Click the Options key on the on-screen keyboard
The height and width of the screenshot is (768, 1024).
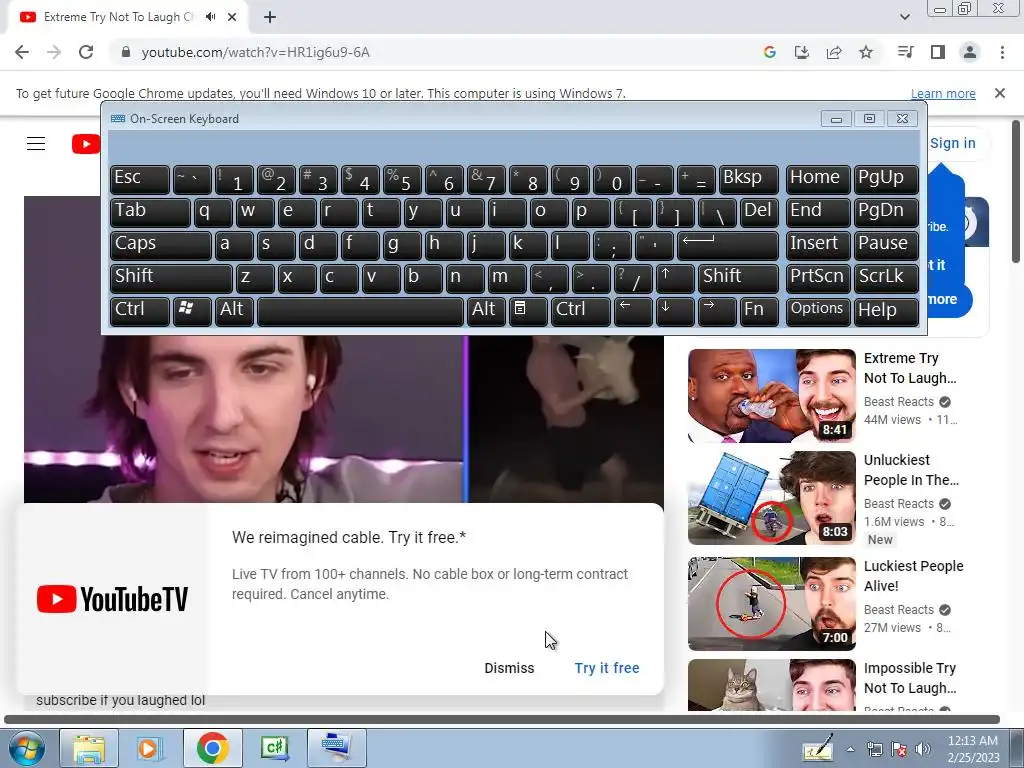click(x=818, y=311)
